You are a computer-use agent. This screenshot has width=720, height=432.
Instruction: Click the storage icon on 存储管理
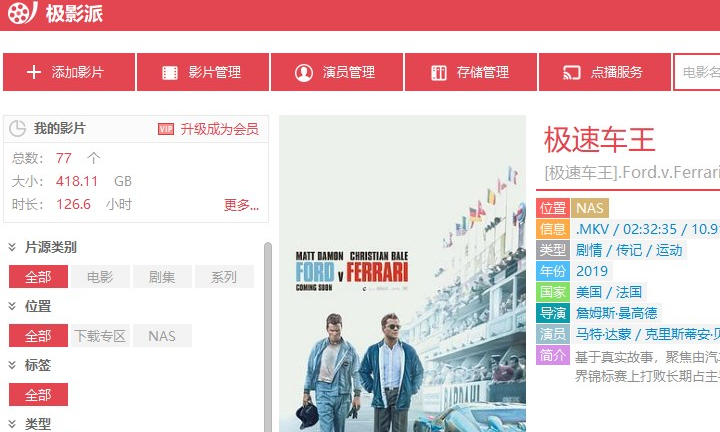(439, 73)
